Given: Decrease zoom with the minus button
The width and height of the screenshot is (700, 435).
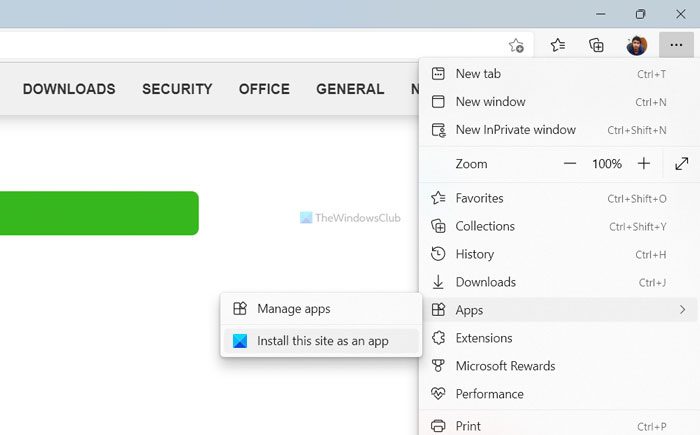Looking at the screenshot, I should [x=570, y=163].
